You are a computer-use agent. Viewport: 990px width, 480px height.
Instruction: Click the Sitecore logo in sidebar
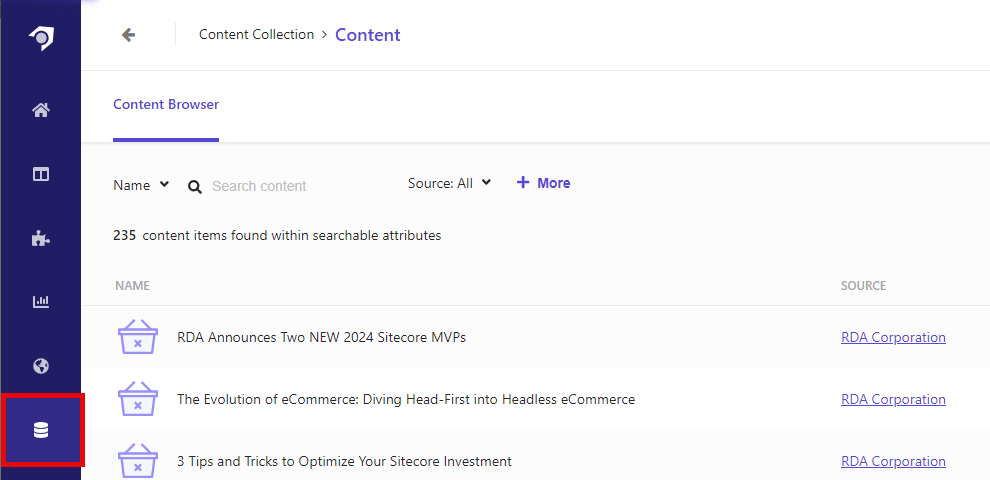point(41,37)
